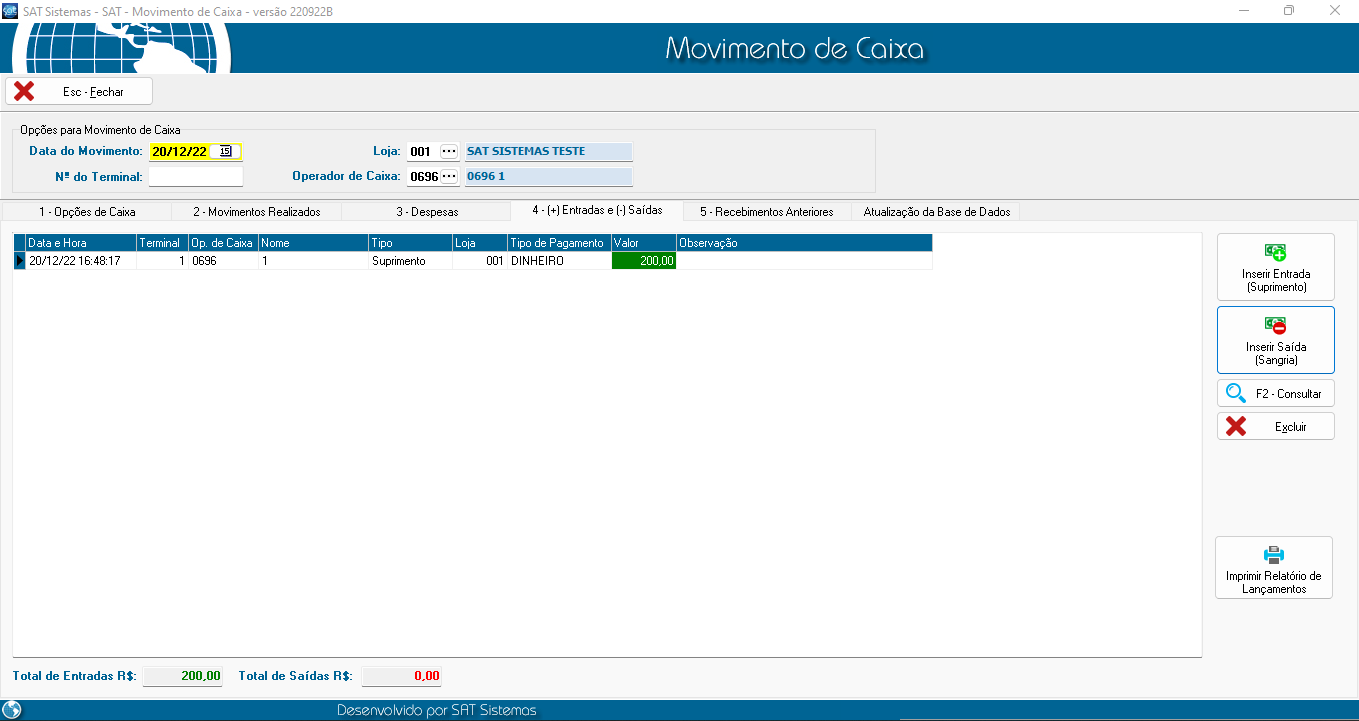Switch to 1 - Opções de Caixa tab
Screen dimensions: 1359x721
[87, 212]
